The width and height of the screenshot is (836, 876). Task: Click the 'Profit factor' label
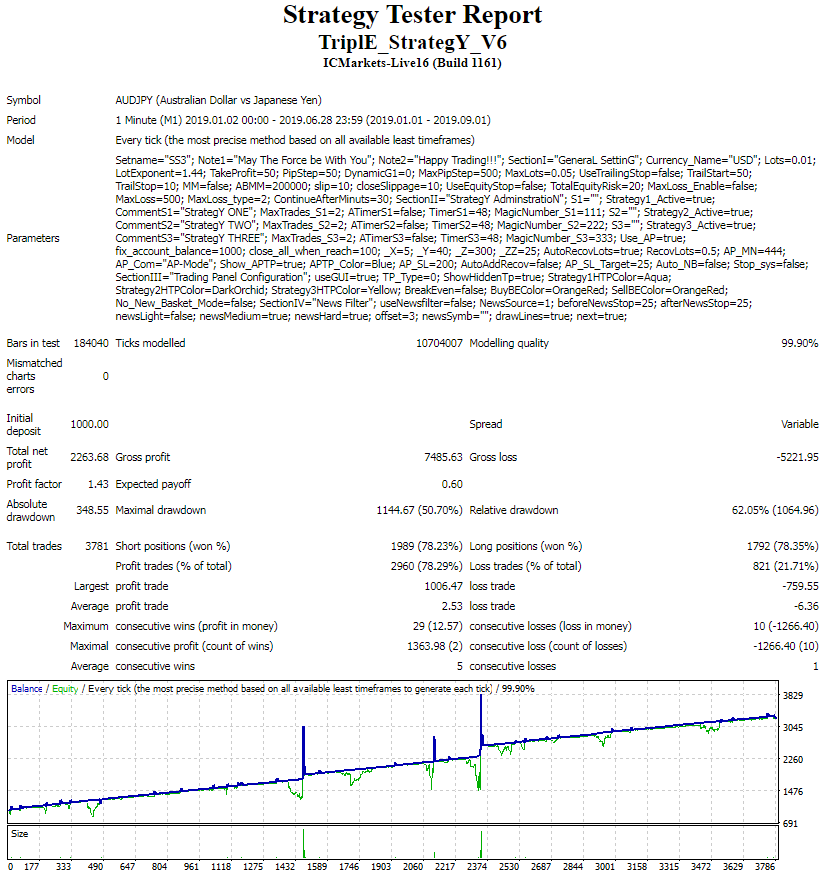click(x=34, y=484)
